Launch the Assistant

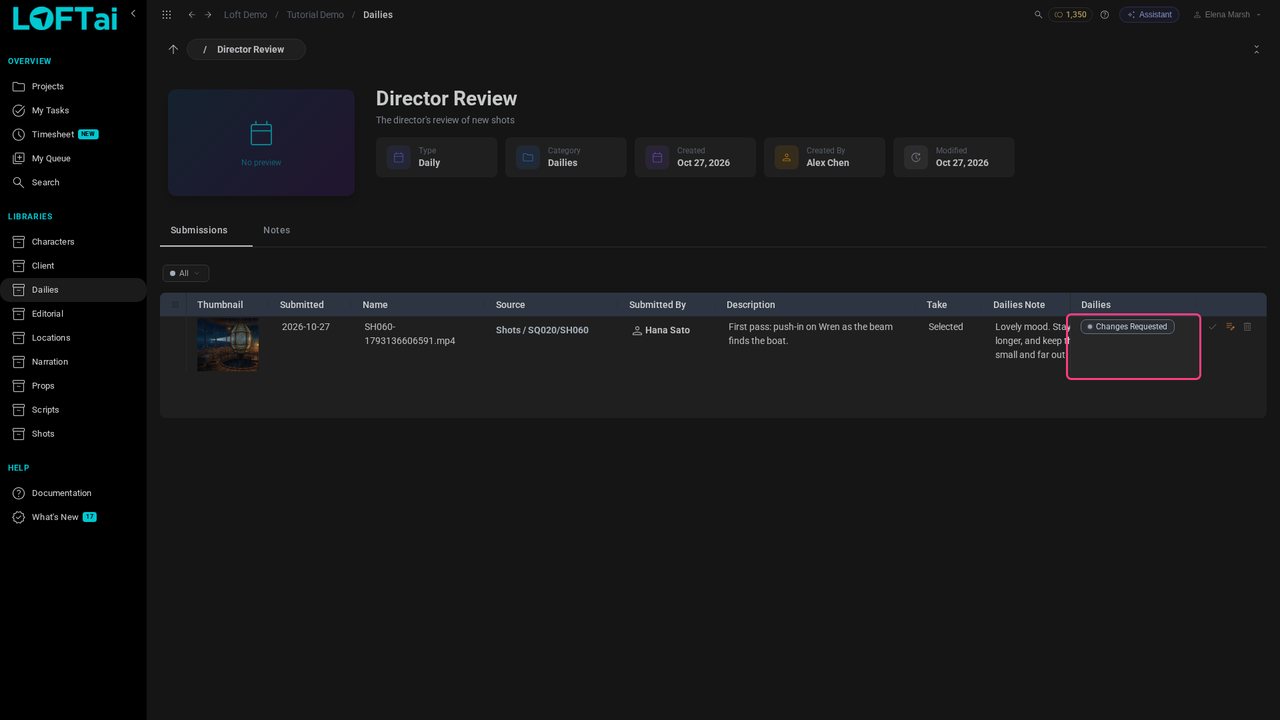(1149, 15)
